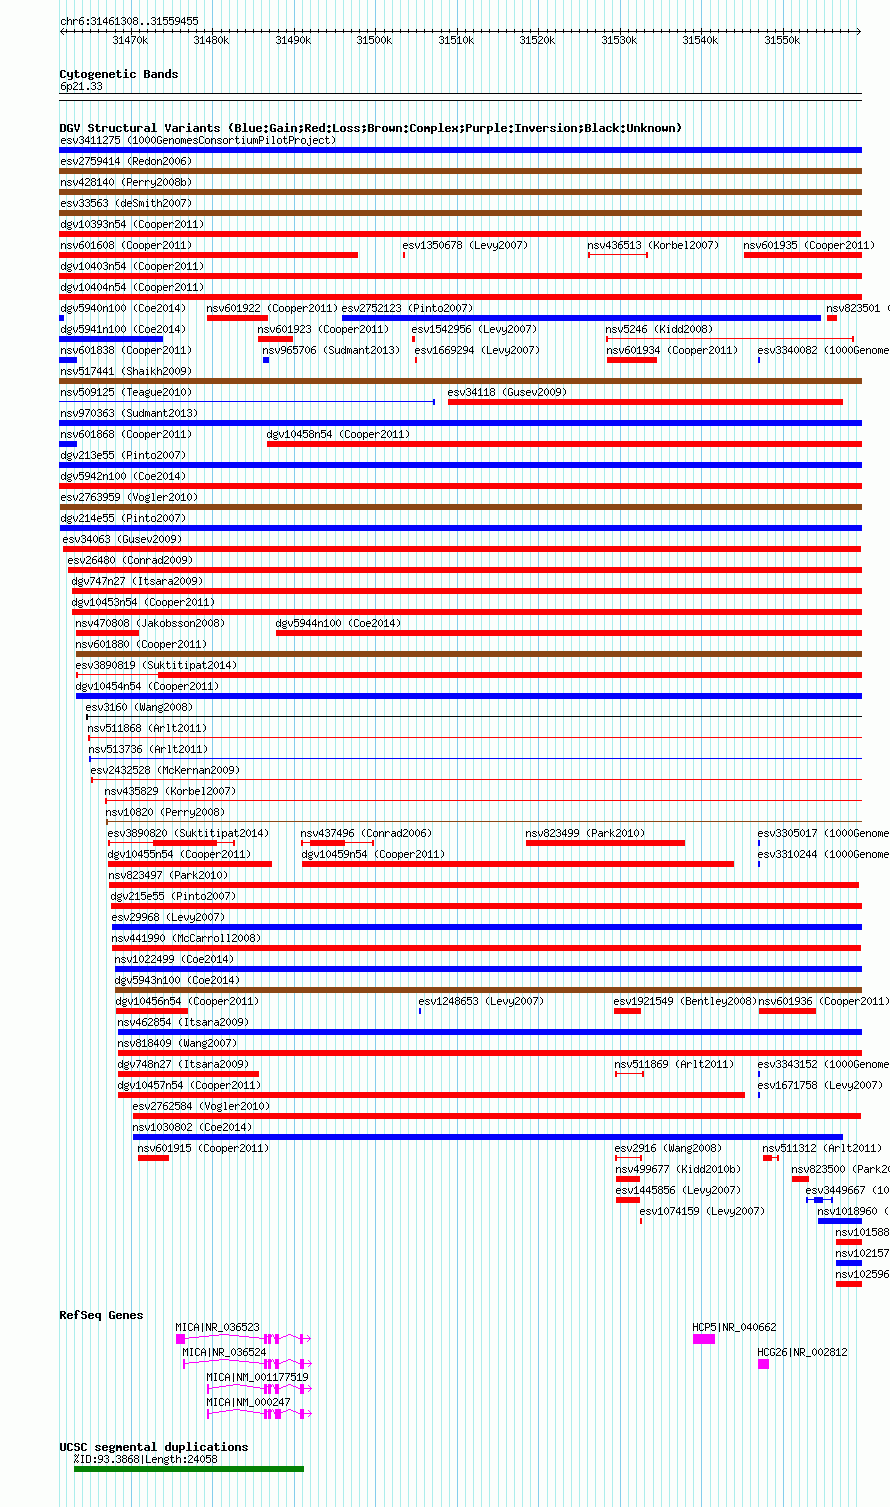Select esv26480 (Conrad2009) variant label
This screenshot has height=1507, width=890.
tap(131, 560)
